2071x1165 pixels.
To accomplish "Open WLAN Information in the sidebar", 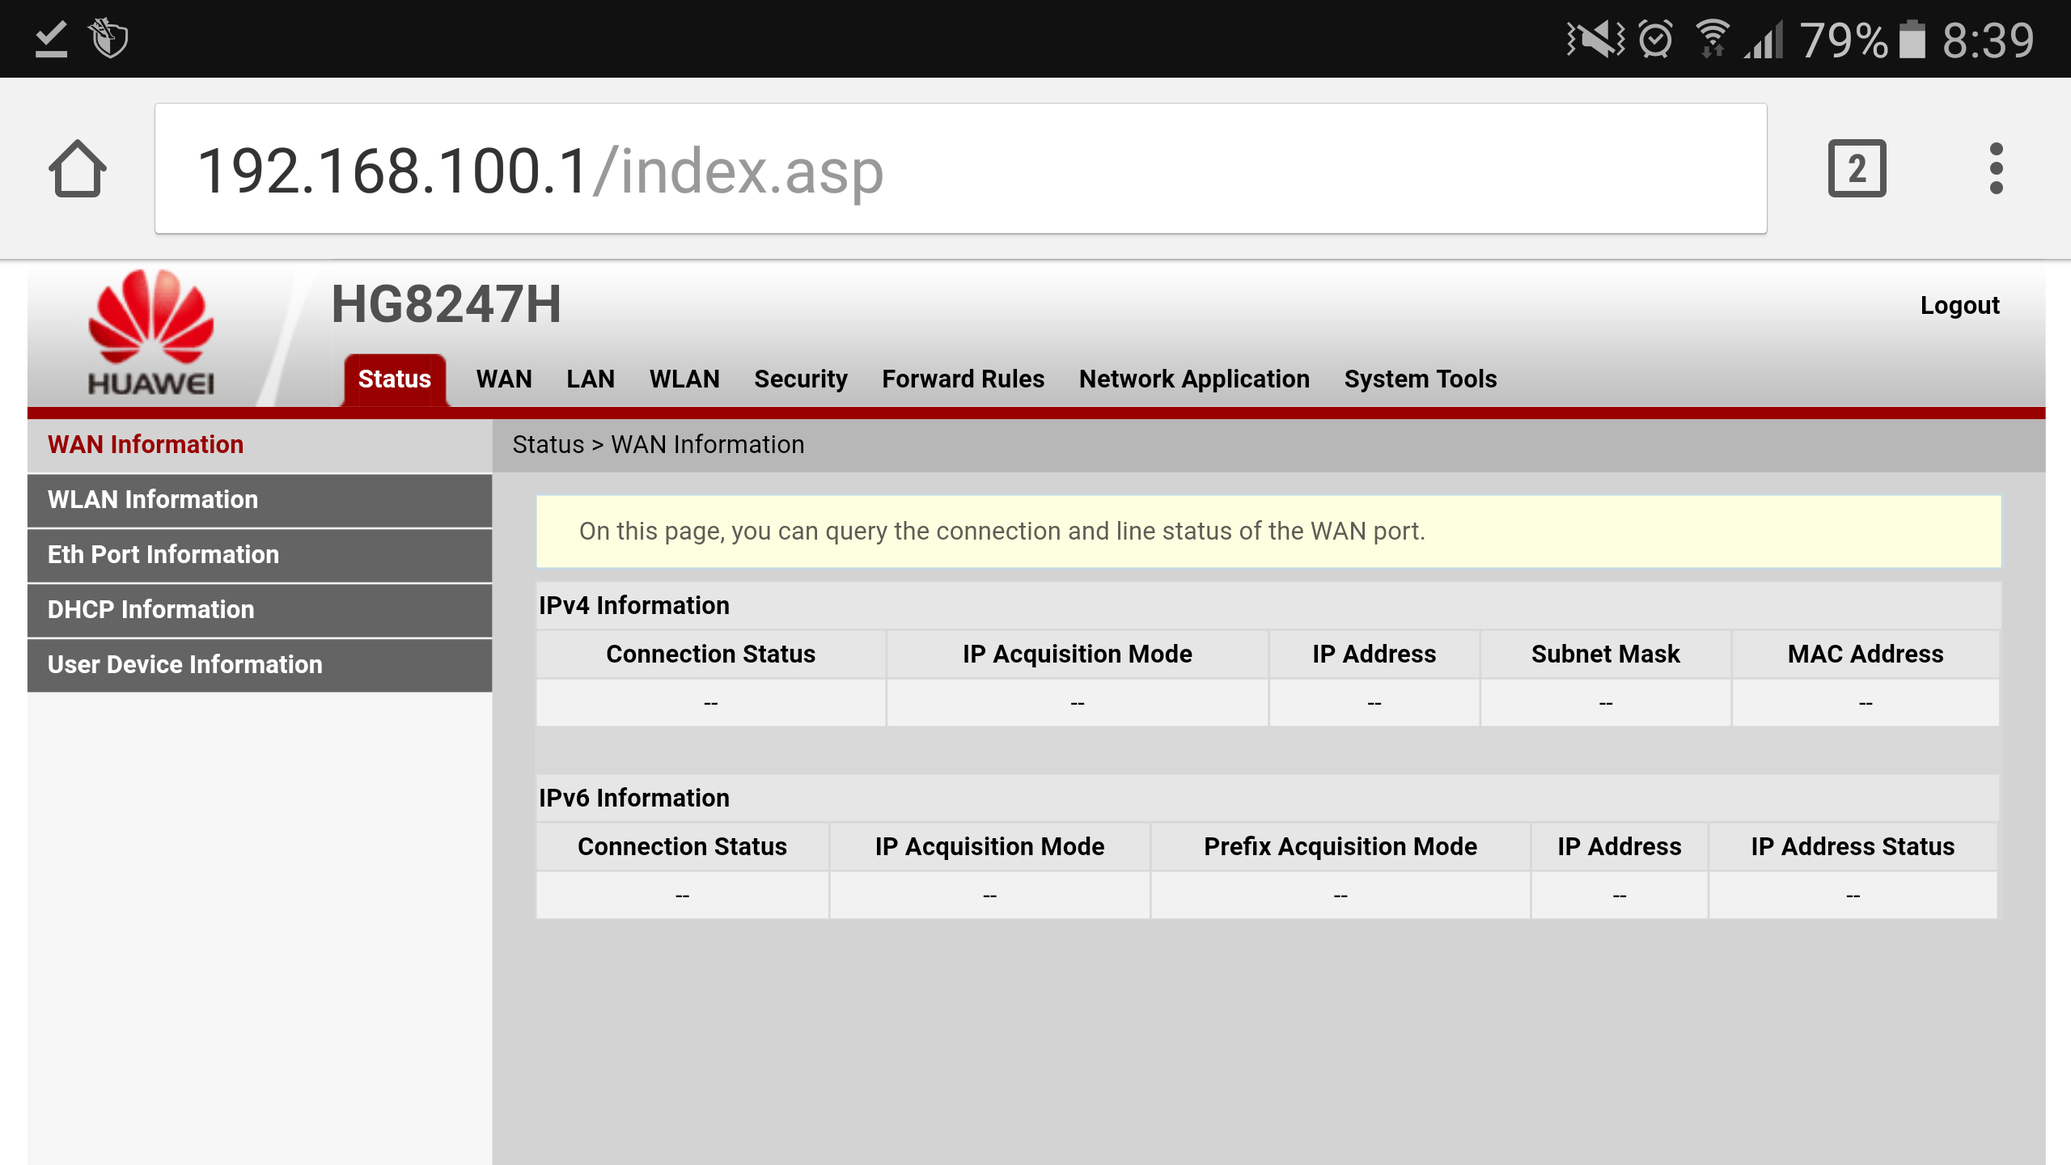I will point(260,500).
